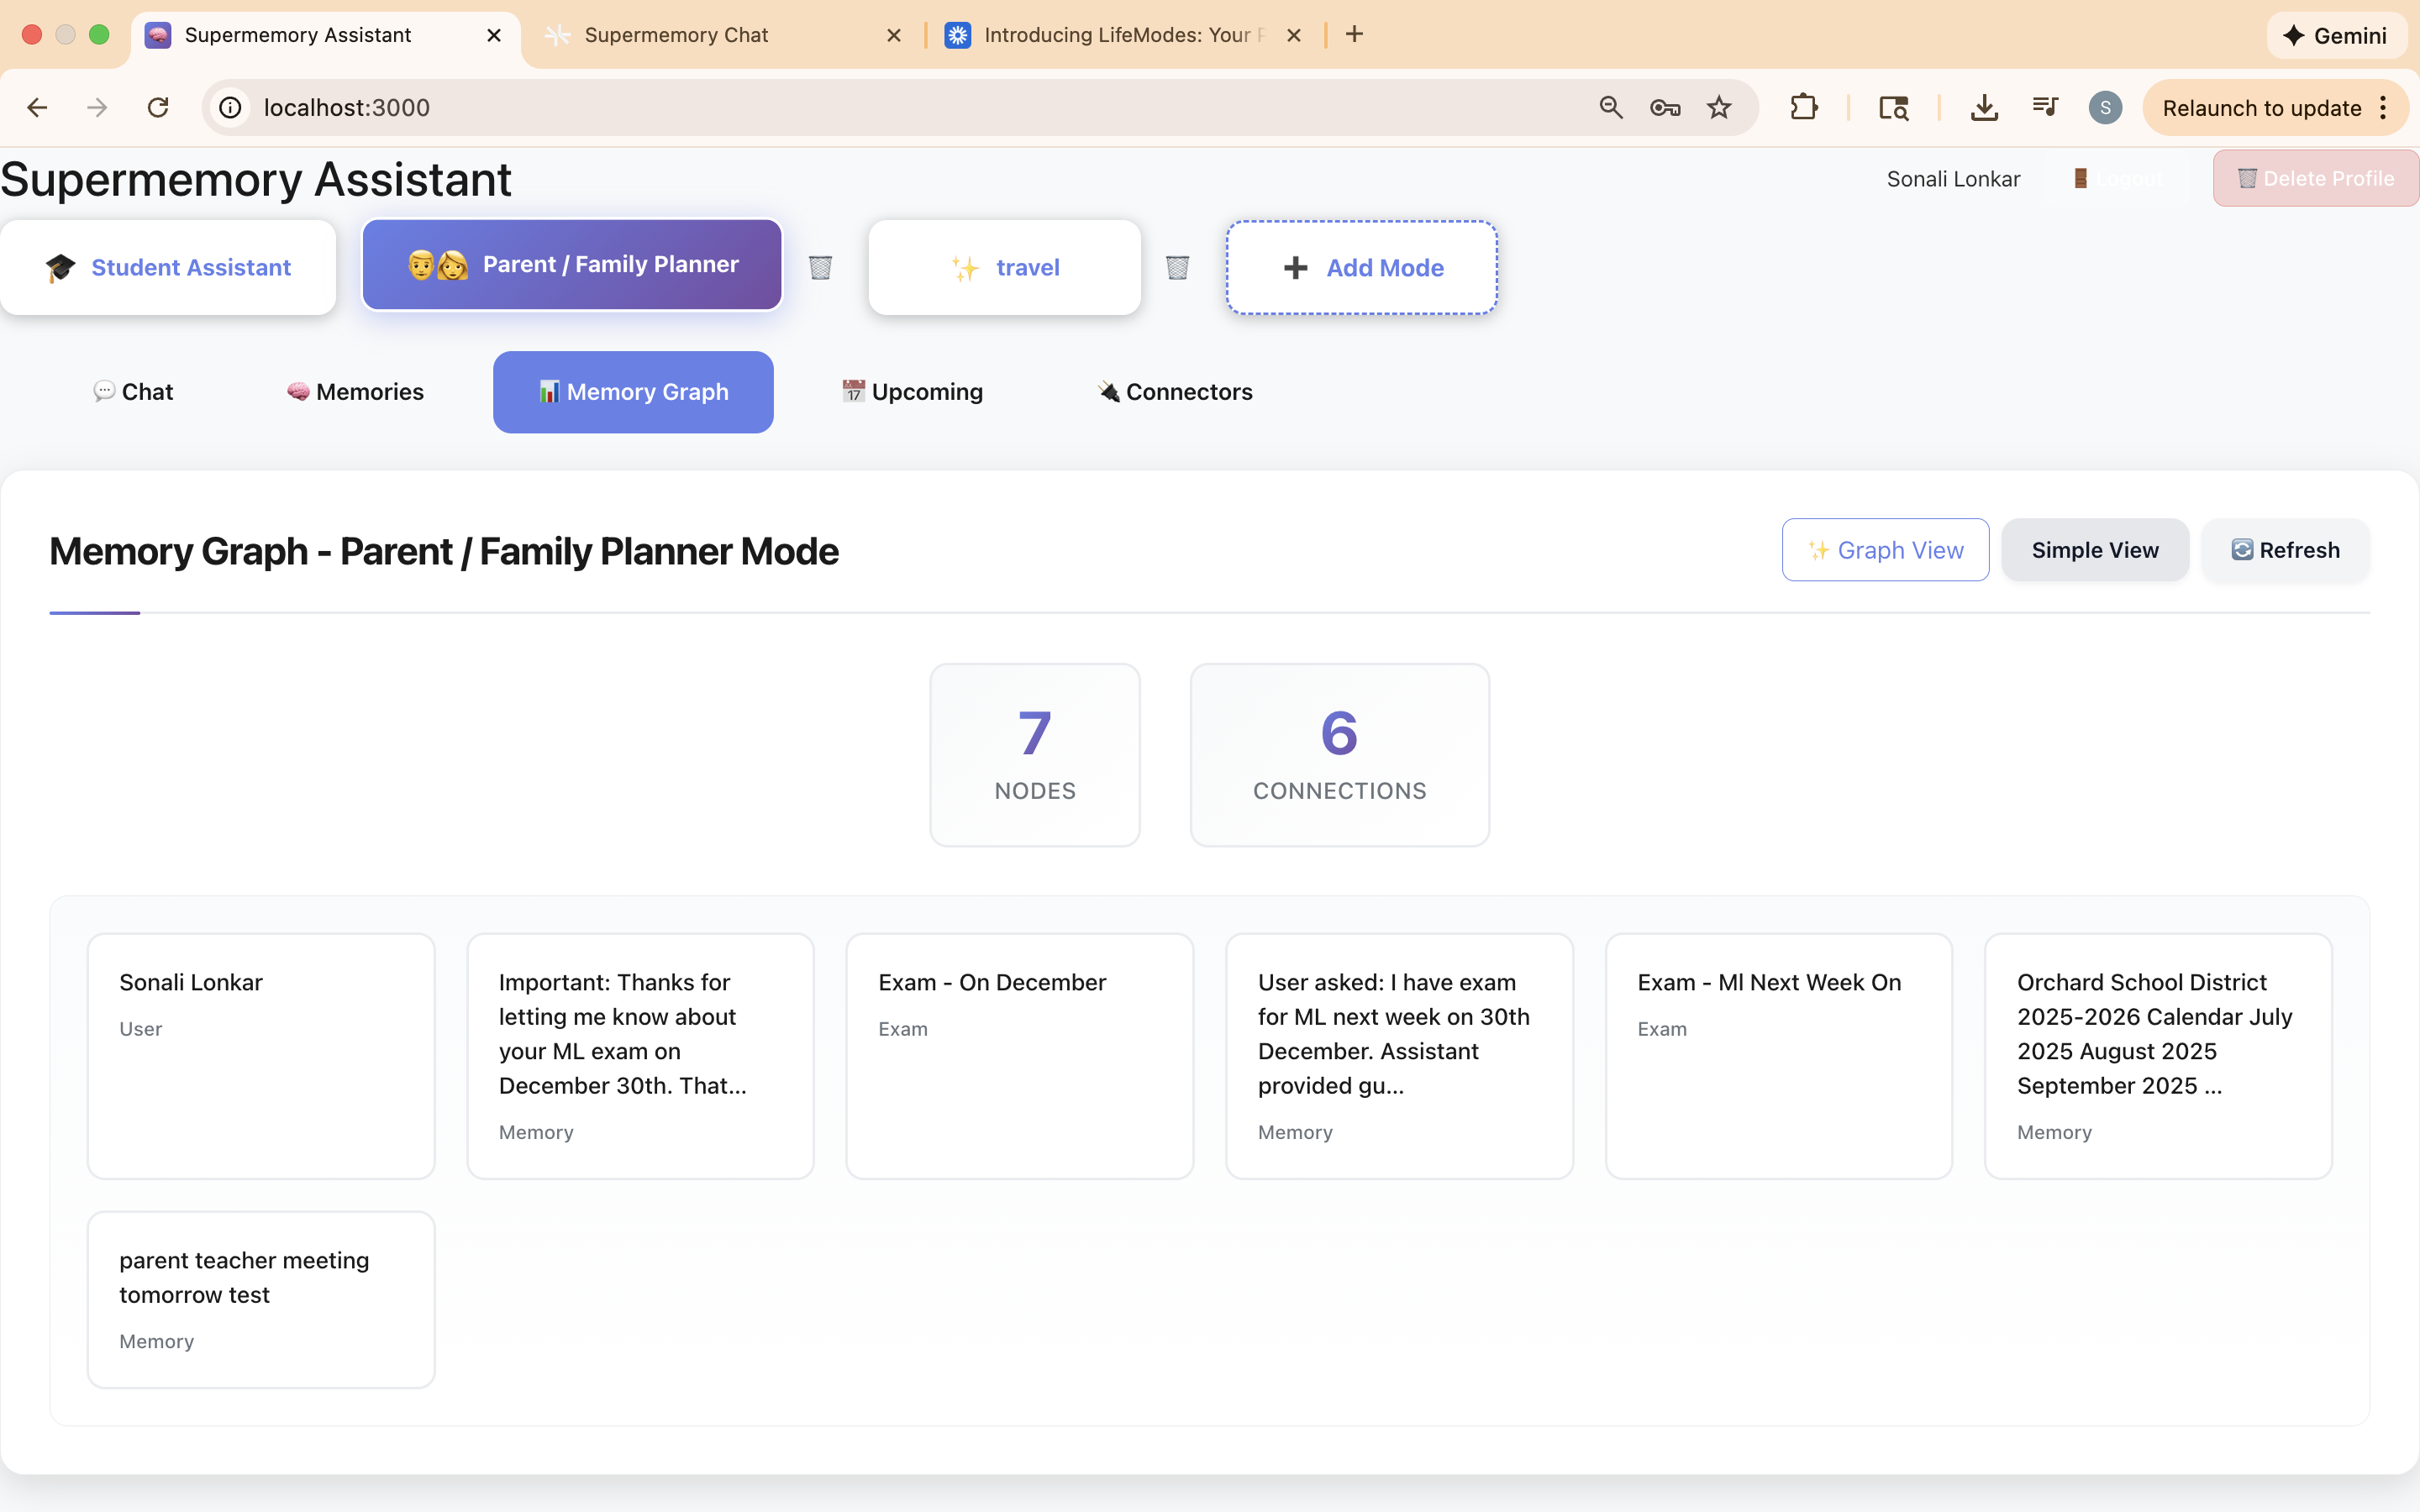Click trash icon next to travel mode
Image resolution: width=2420 pixels, height=1512 pixels.
pyautogui.click(x=1177, y=267)
